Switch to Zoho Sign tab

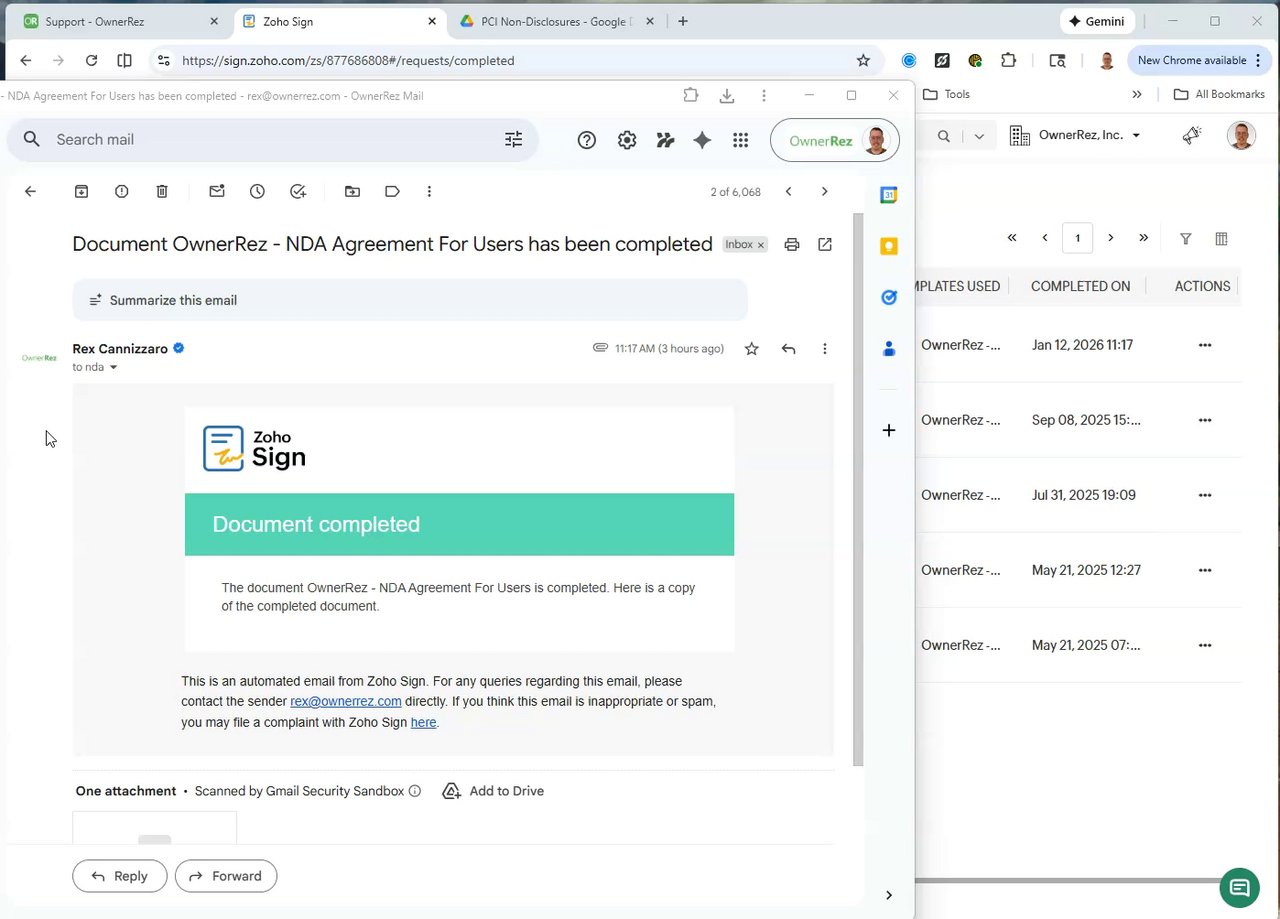(340, 21)
